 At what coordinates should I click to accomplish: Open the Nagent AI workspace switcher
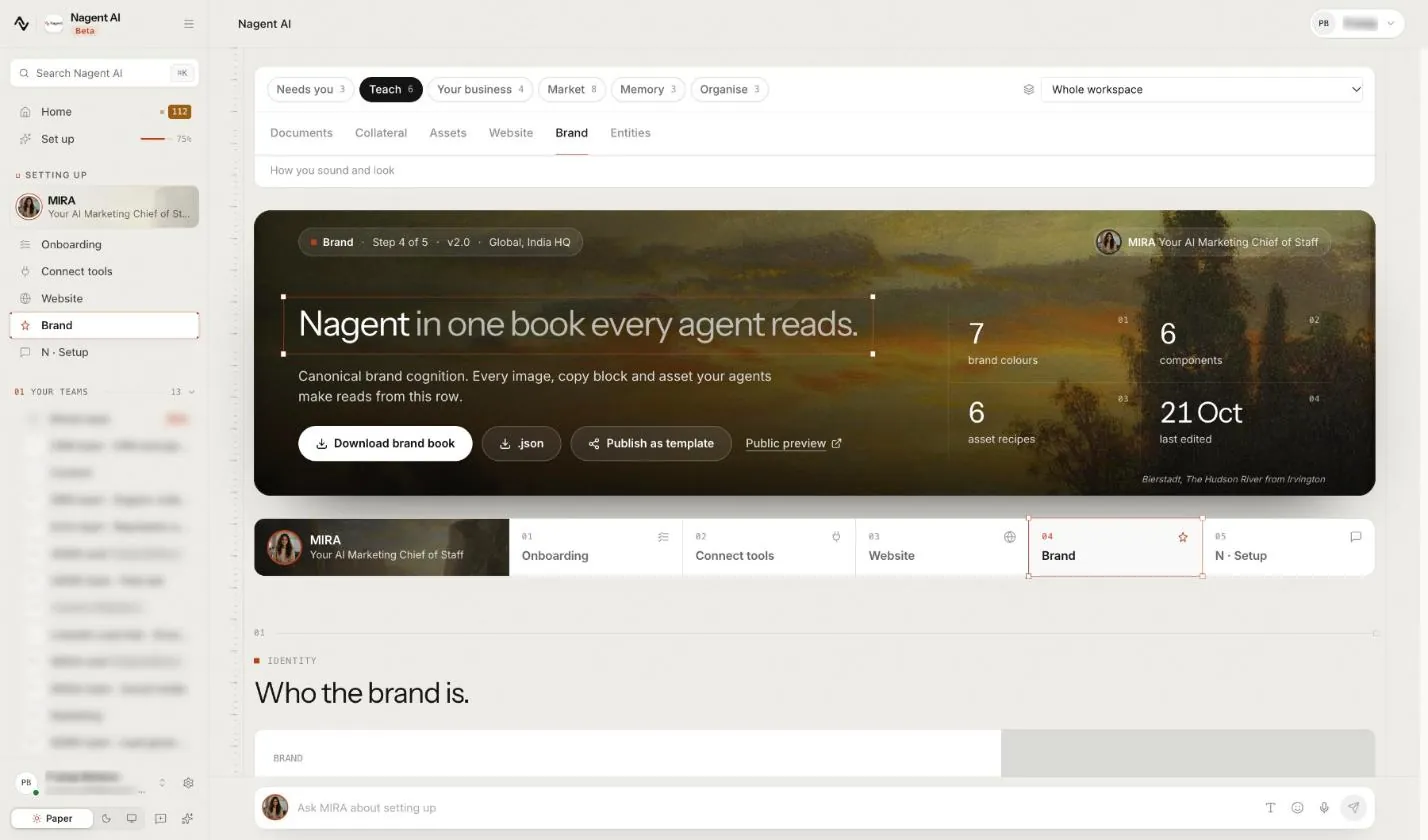click(x=84, y=24)
